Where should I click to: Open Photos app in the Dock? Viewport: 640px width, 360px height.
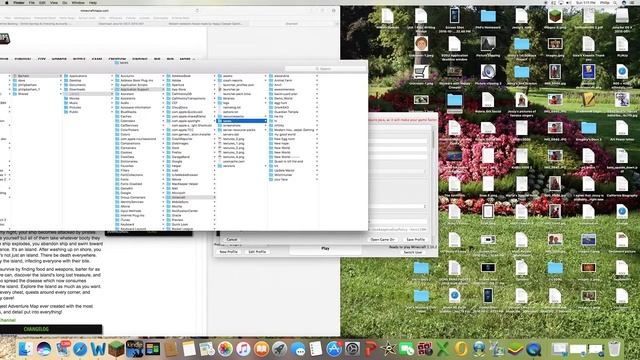(x=225, y=349)
